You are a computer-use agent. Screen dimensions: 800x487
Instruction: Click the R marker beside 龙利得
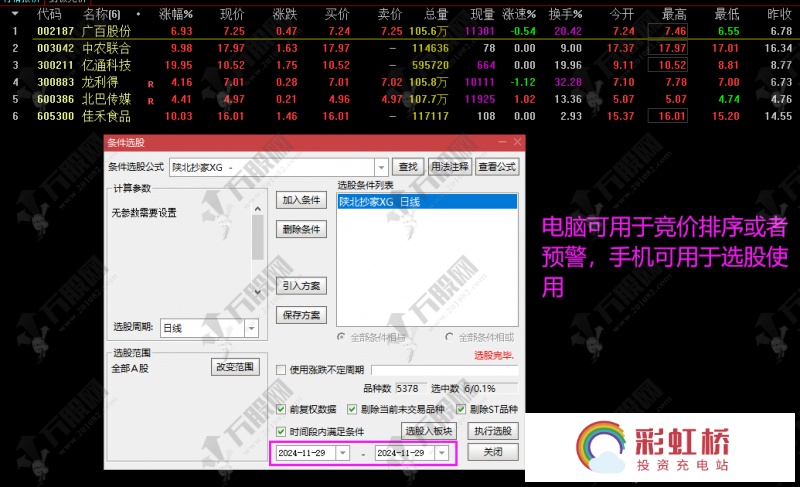[x=150, y=83]
